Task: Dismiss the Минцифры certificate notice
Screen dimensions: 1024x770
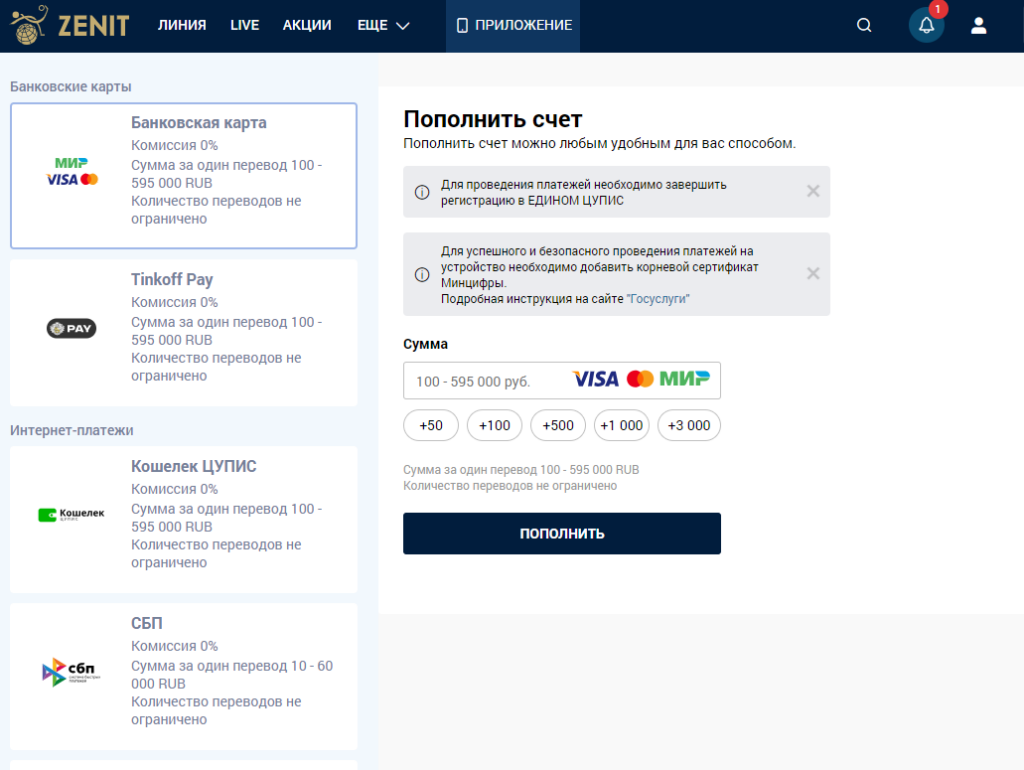Action: [x=813, y=273]
